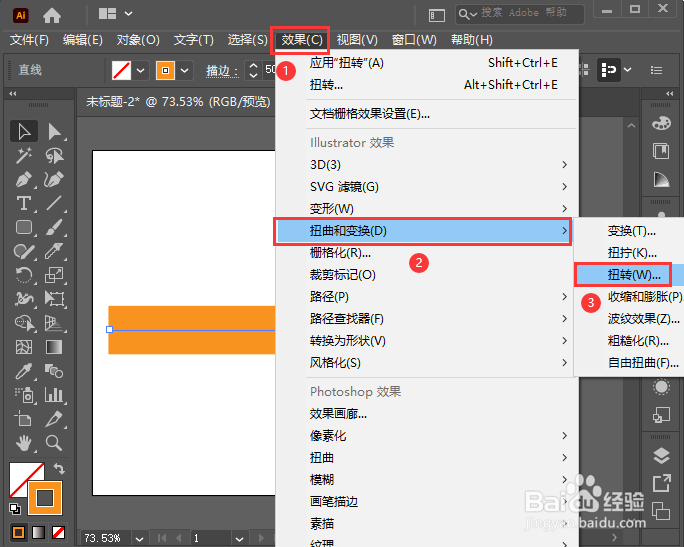Screen dimensions: 684x547
Task: Click 文档栅格效果设置(E)...
Action: pos(428,114)
